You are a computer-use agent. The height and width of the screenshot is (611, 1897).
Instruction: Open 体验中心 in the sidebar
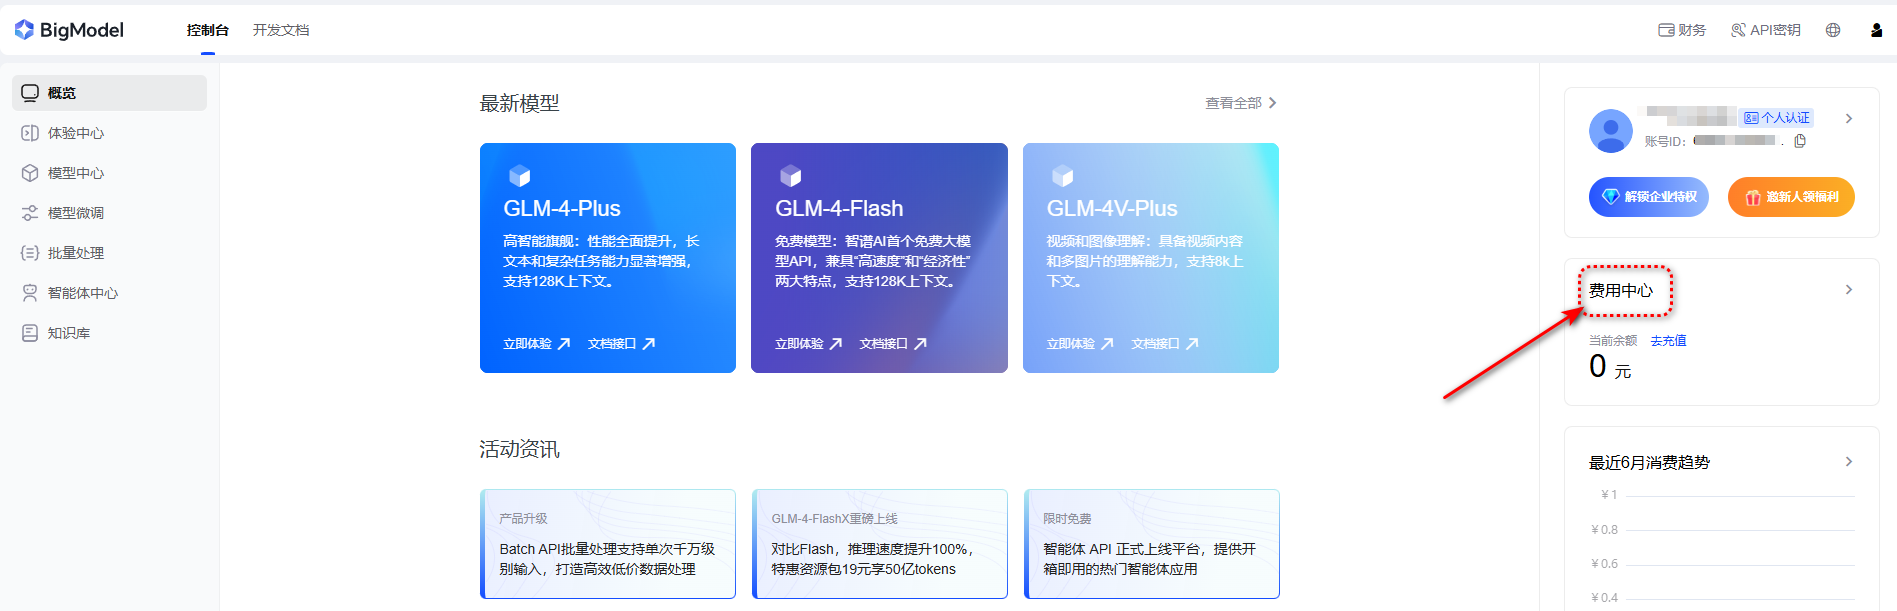click(x=75, y=133)
